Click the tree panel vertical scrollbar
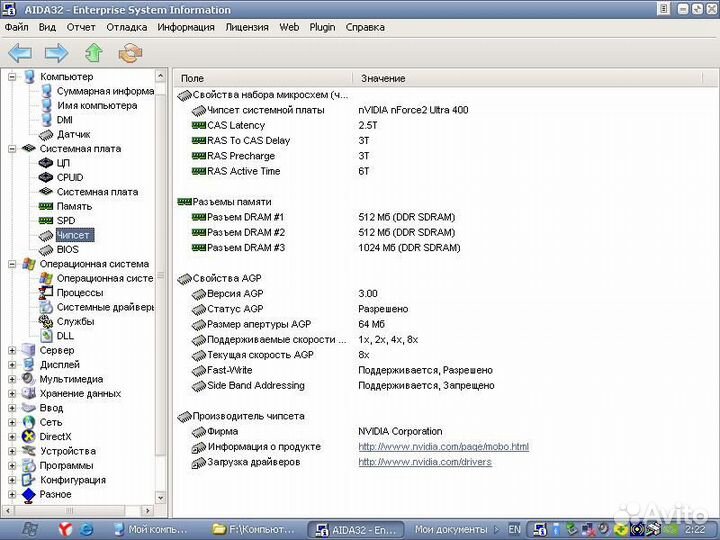This screenshot has width=720, height=540. pos(162,300)
